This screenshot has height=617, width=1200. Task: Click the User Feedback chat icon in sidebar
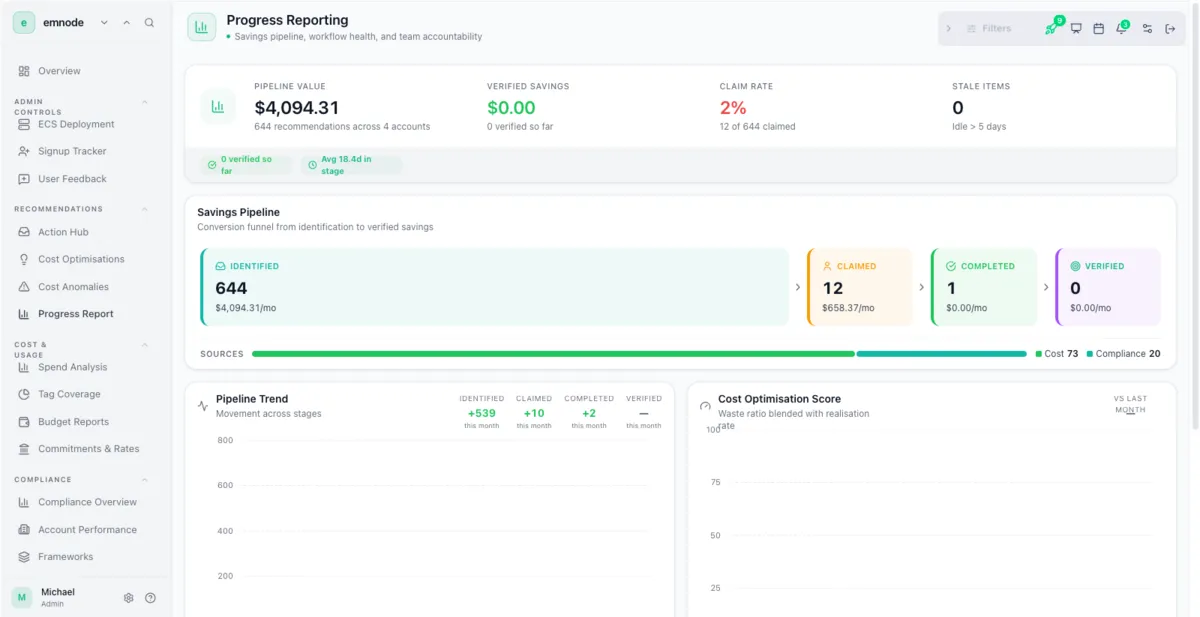(24, 179)
